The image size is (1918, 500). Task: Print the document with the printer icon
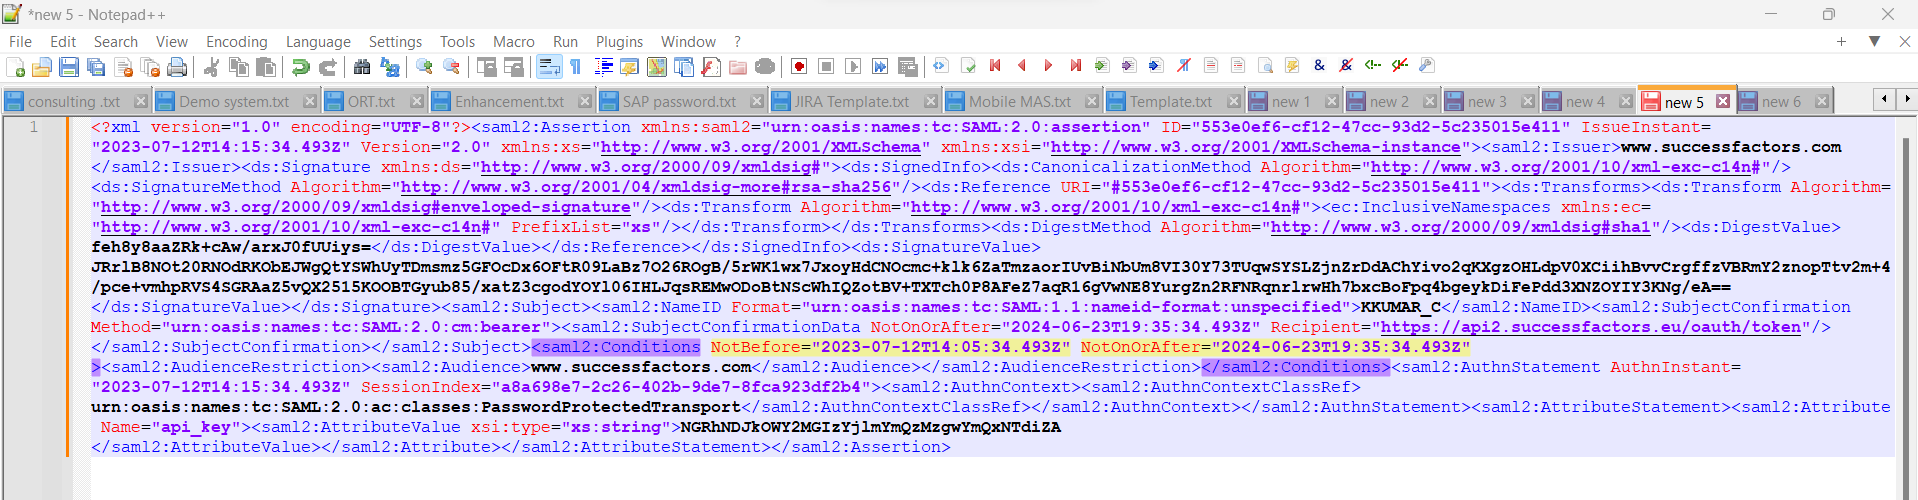click(x=177, y=67)
